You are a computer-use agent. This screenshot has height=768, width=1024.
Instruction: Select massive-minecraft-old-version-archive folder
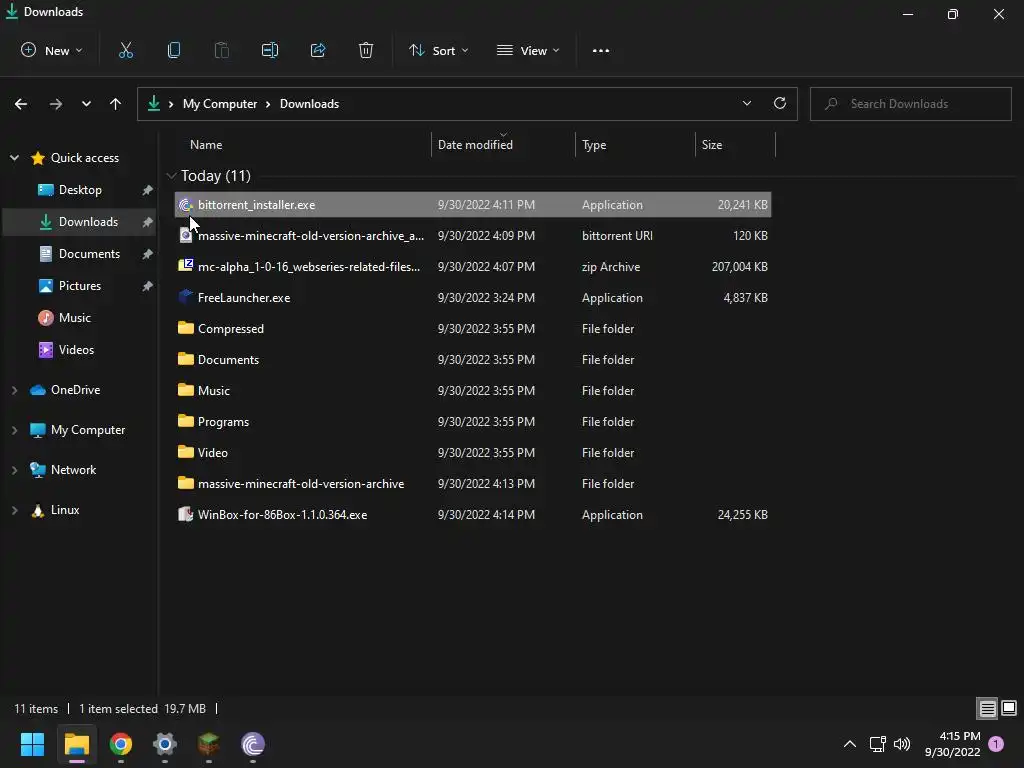pyautogui.click(x=473, y=484)
